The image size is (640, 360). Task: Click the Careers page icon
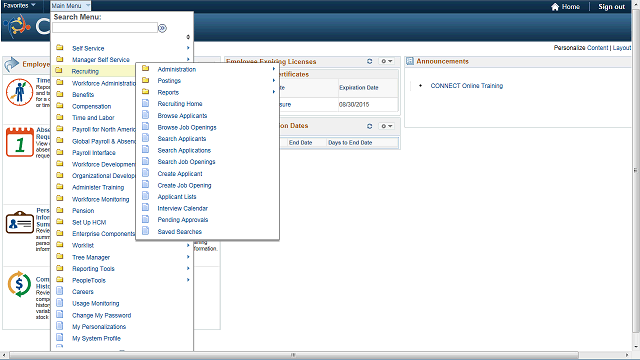[60, 291]
